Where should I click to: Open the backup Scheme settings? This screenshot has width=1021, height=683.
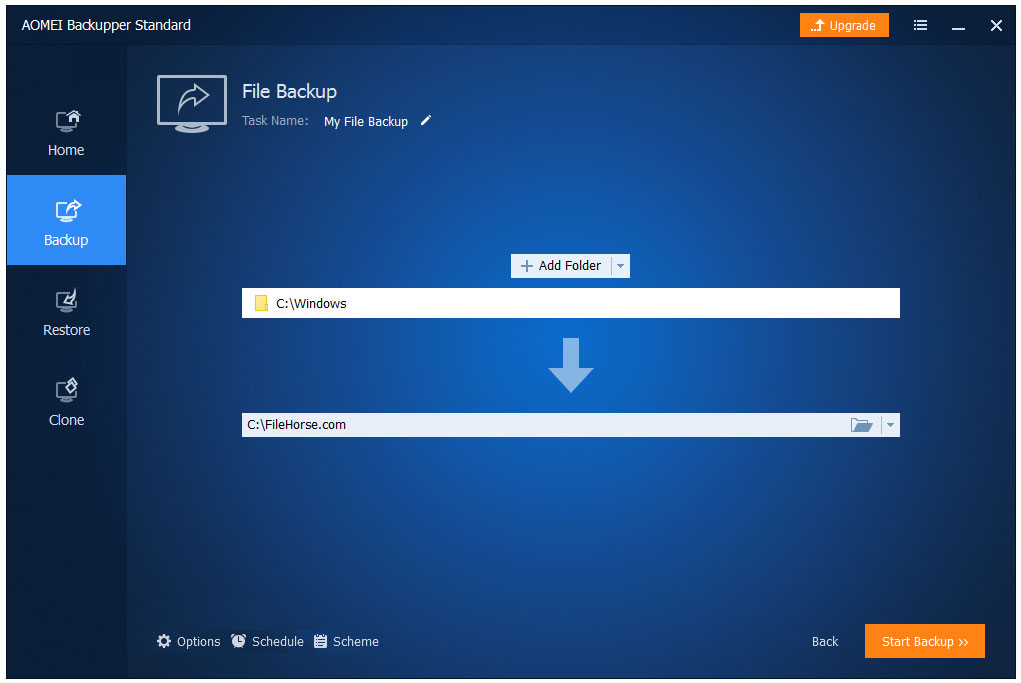point(346,641)
